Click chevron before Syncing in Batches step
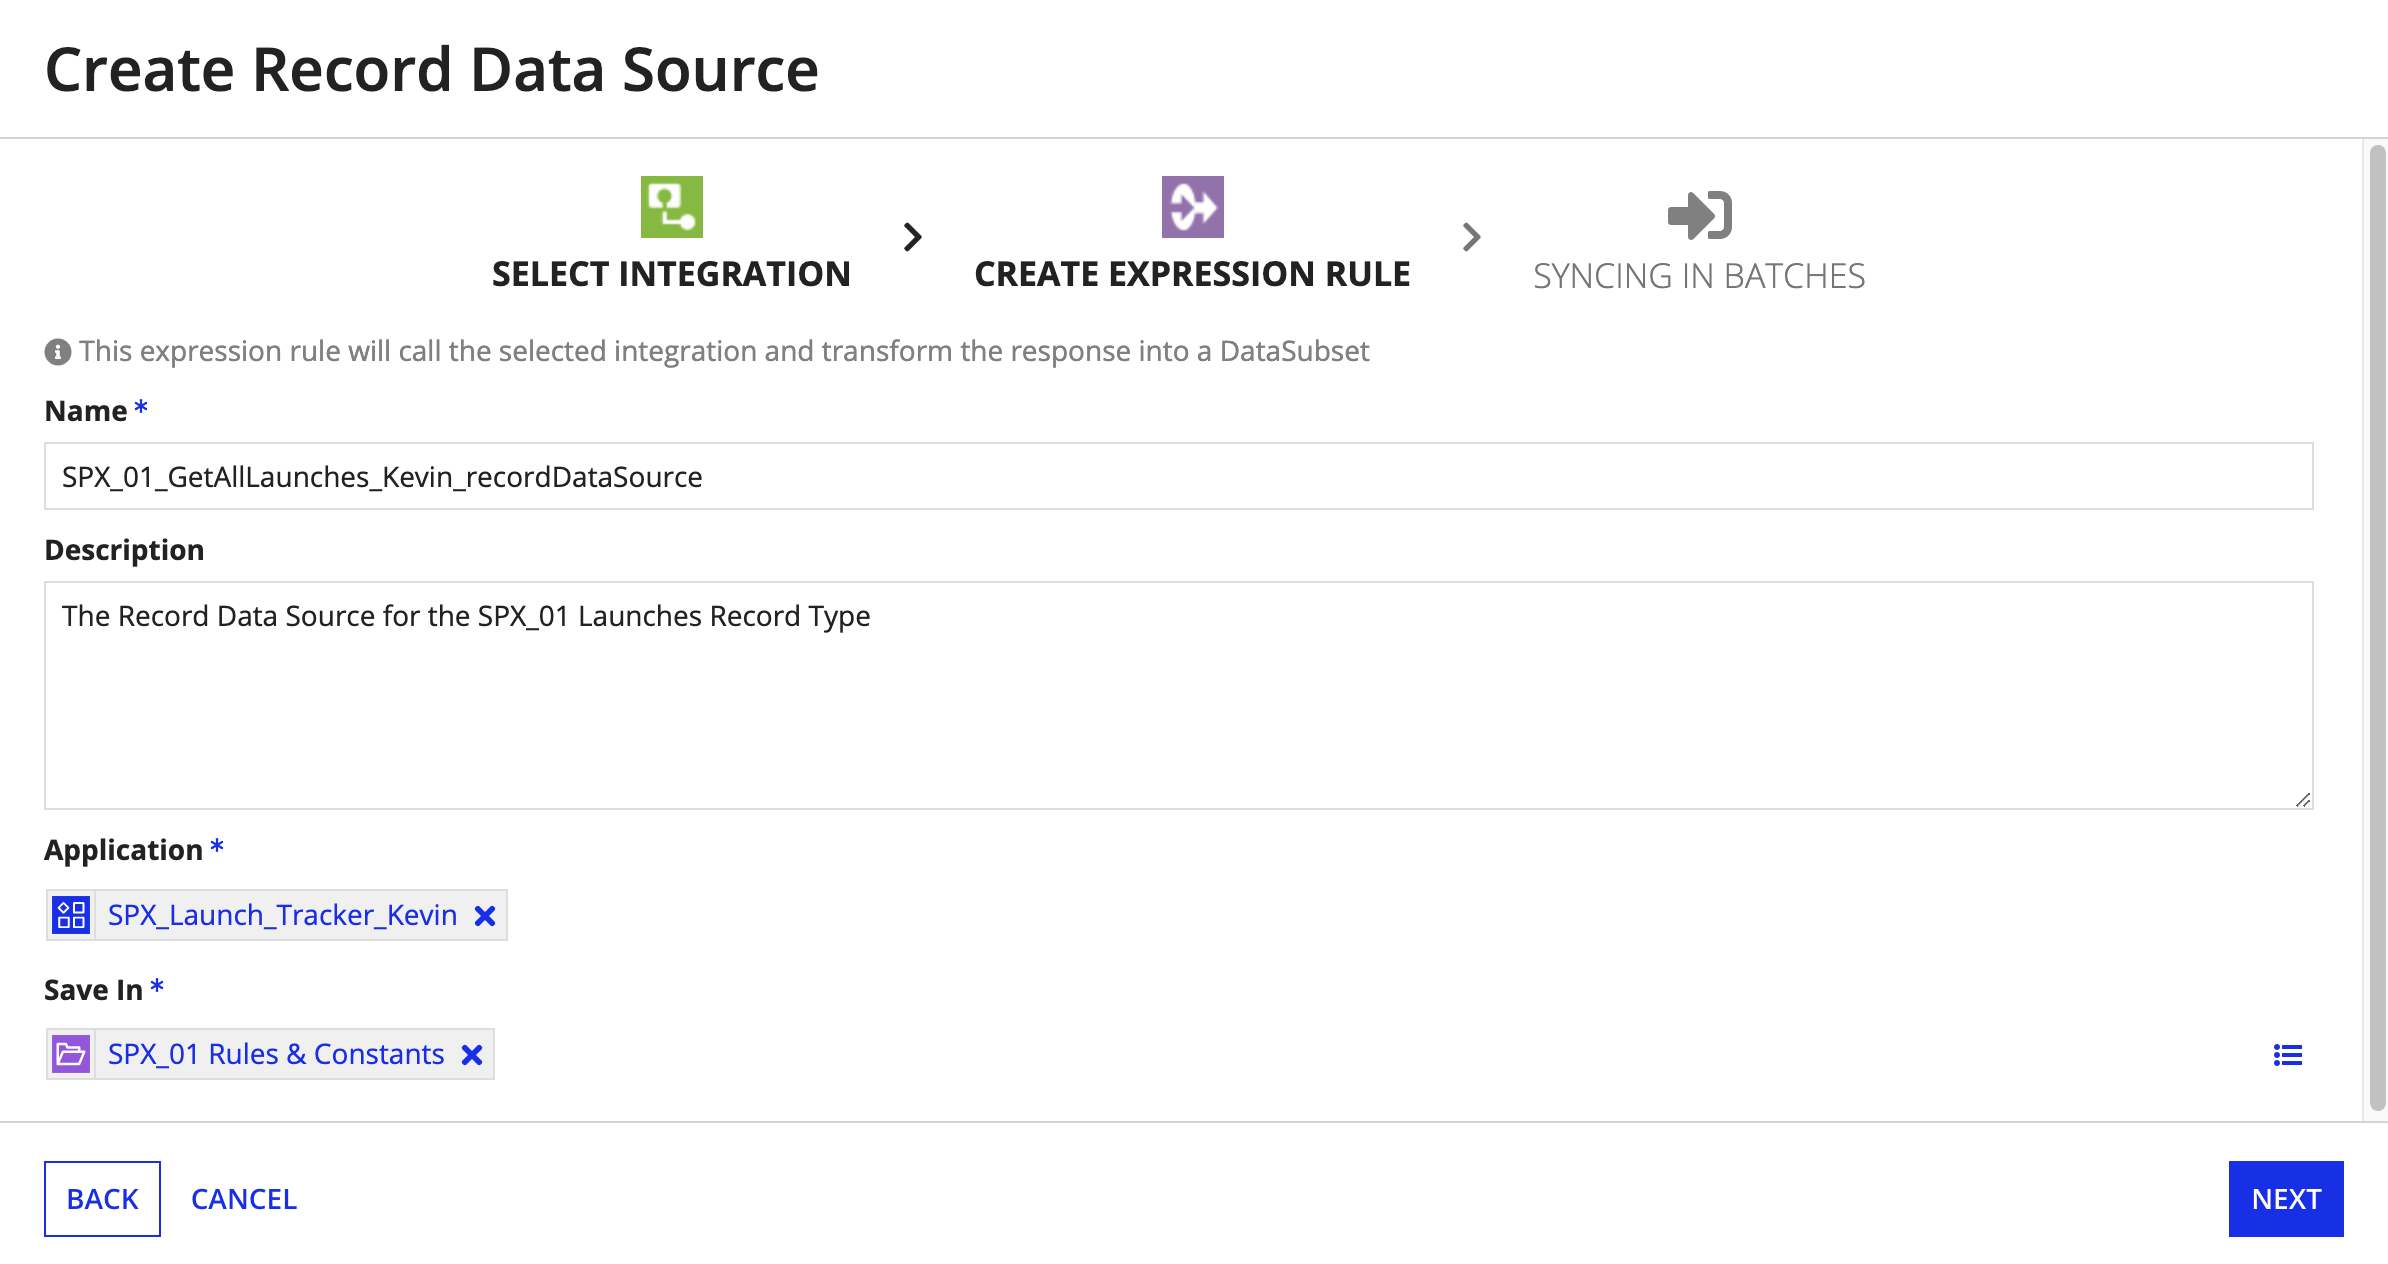 click(x=1471, y=237)
